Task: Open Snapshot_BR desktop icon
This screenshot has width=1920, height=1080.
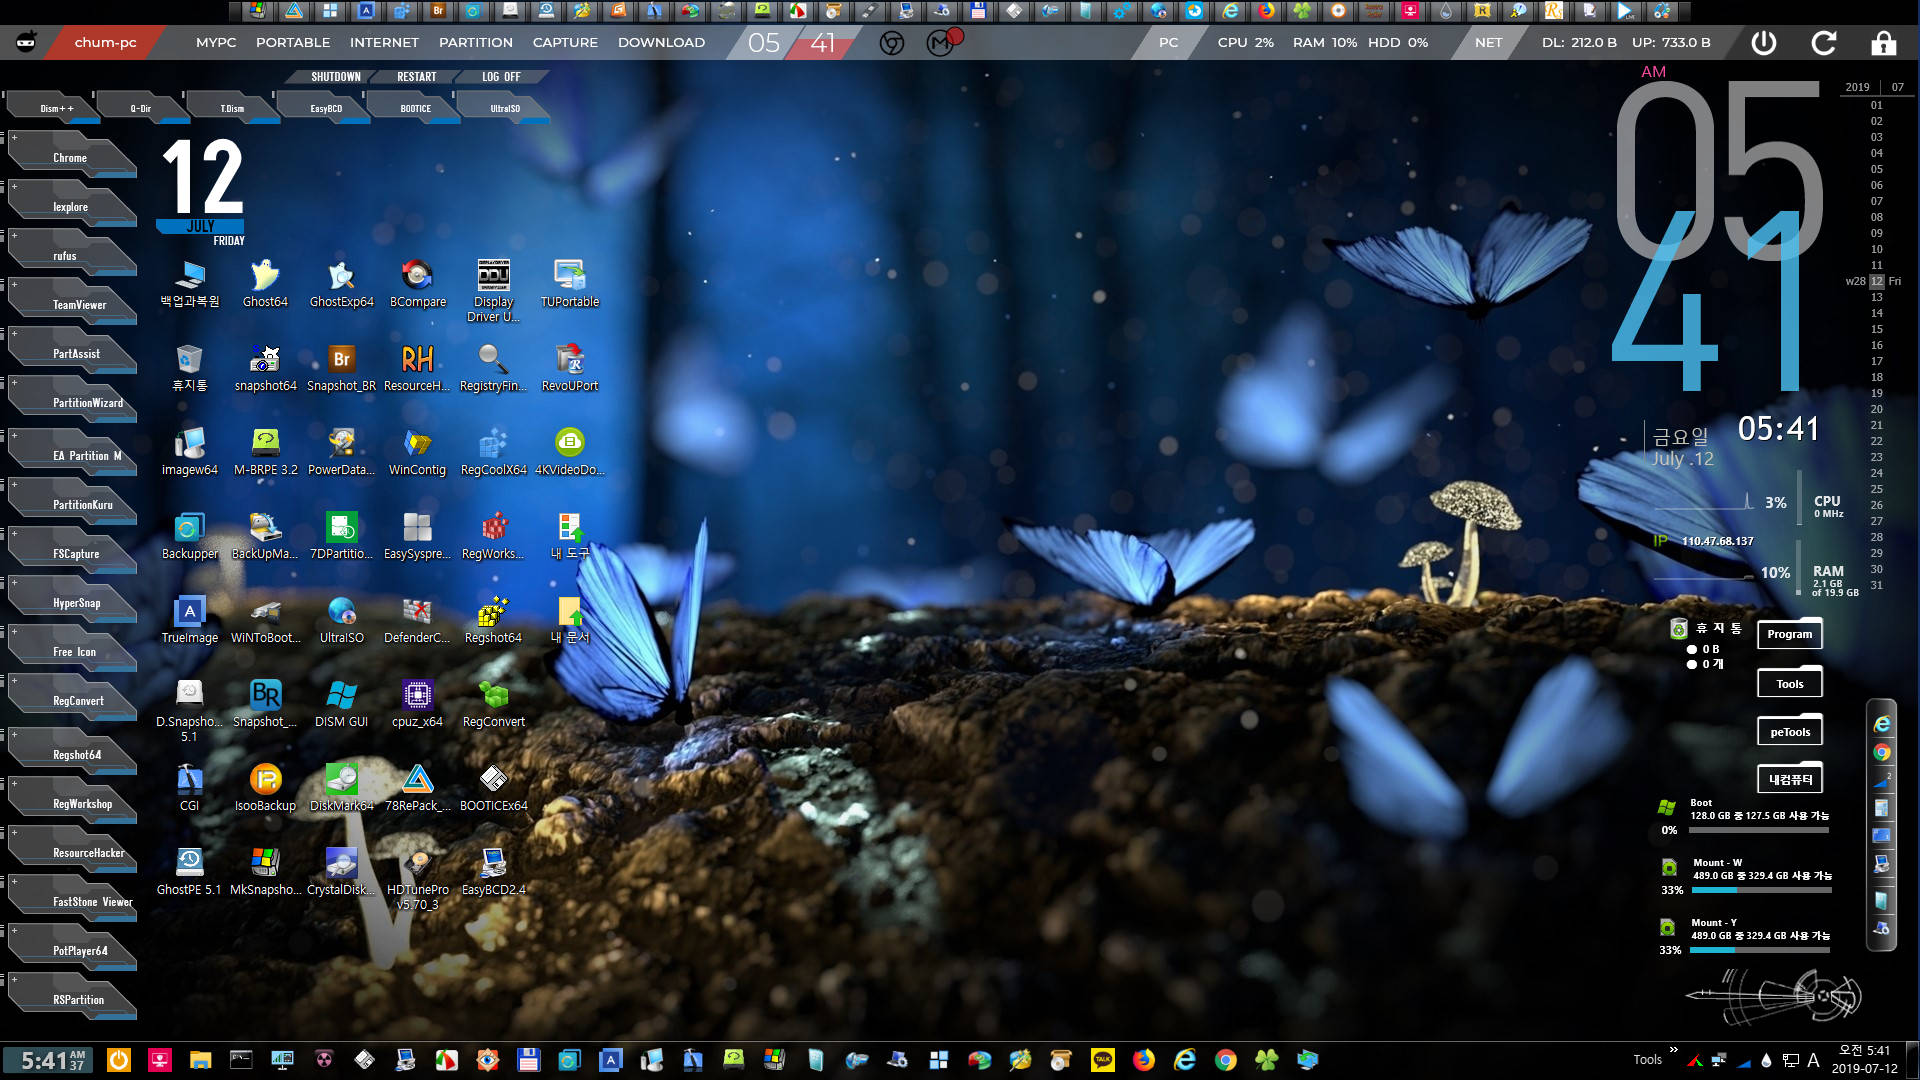Action: pyautogui.click(x=341, y=368)
